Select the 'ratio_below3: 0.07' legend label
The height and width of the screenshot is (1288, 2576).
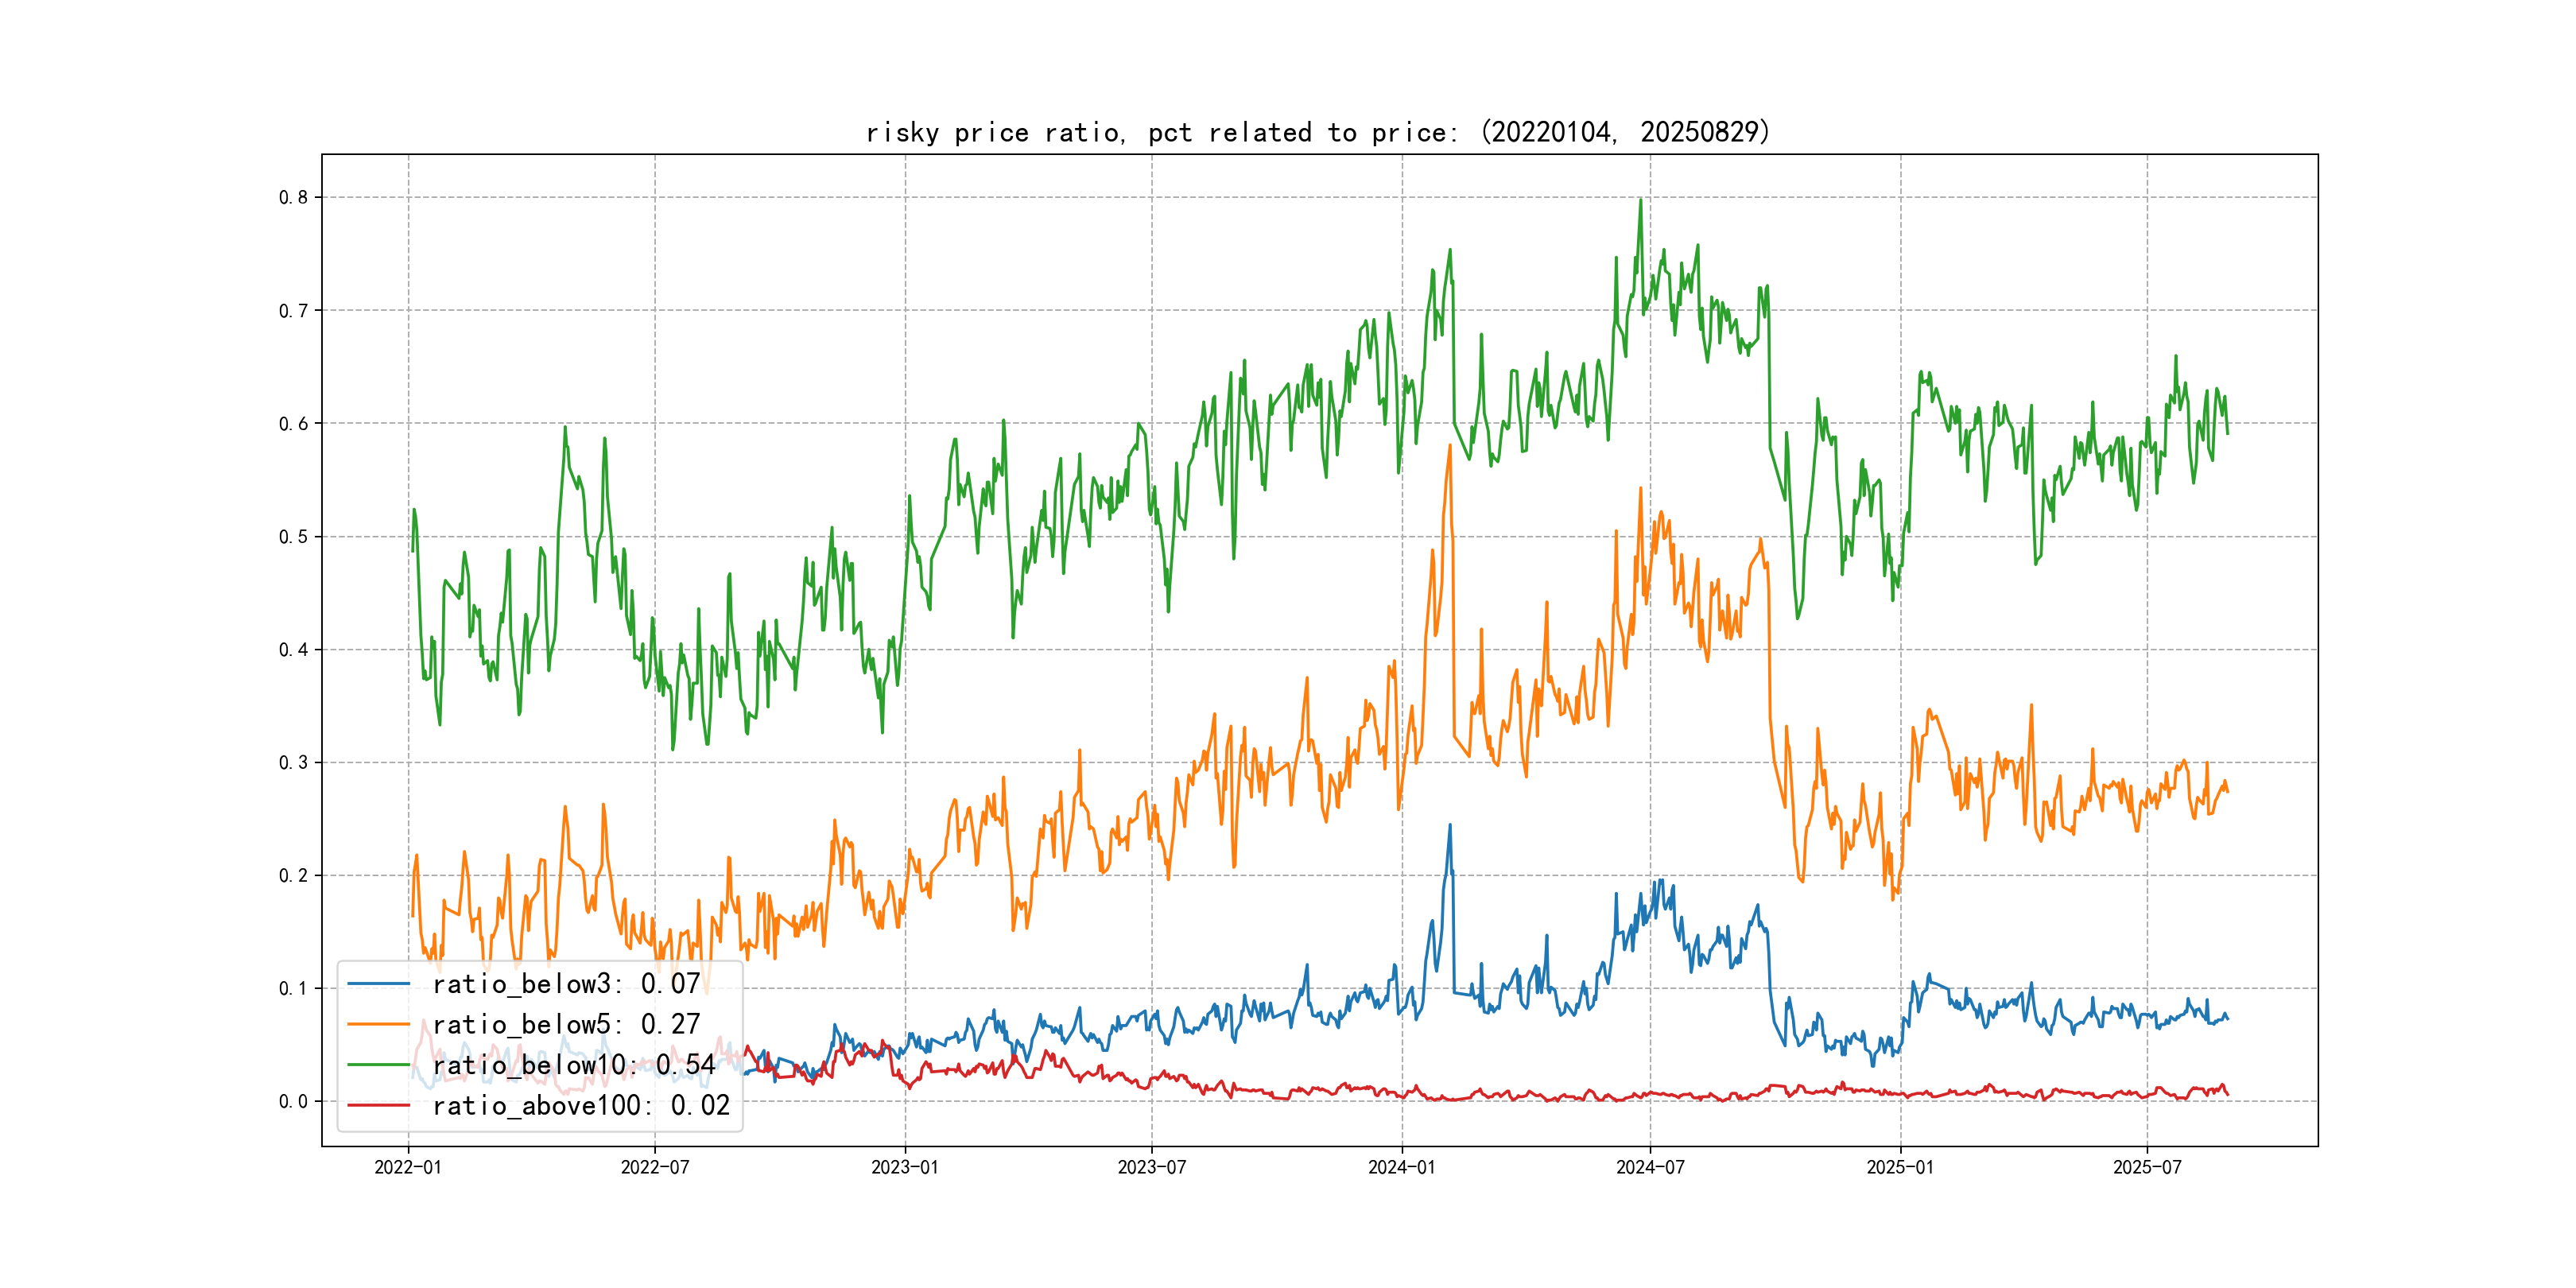pyautogui.click(x=566, y=984)
